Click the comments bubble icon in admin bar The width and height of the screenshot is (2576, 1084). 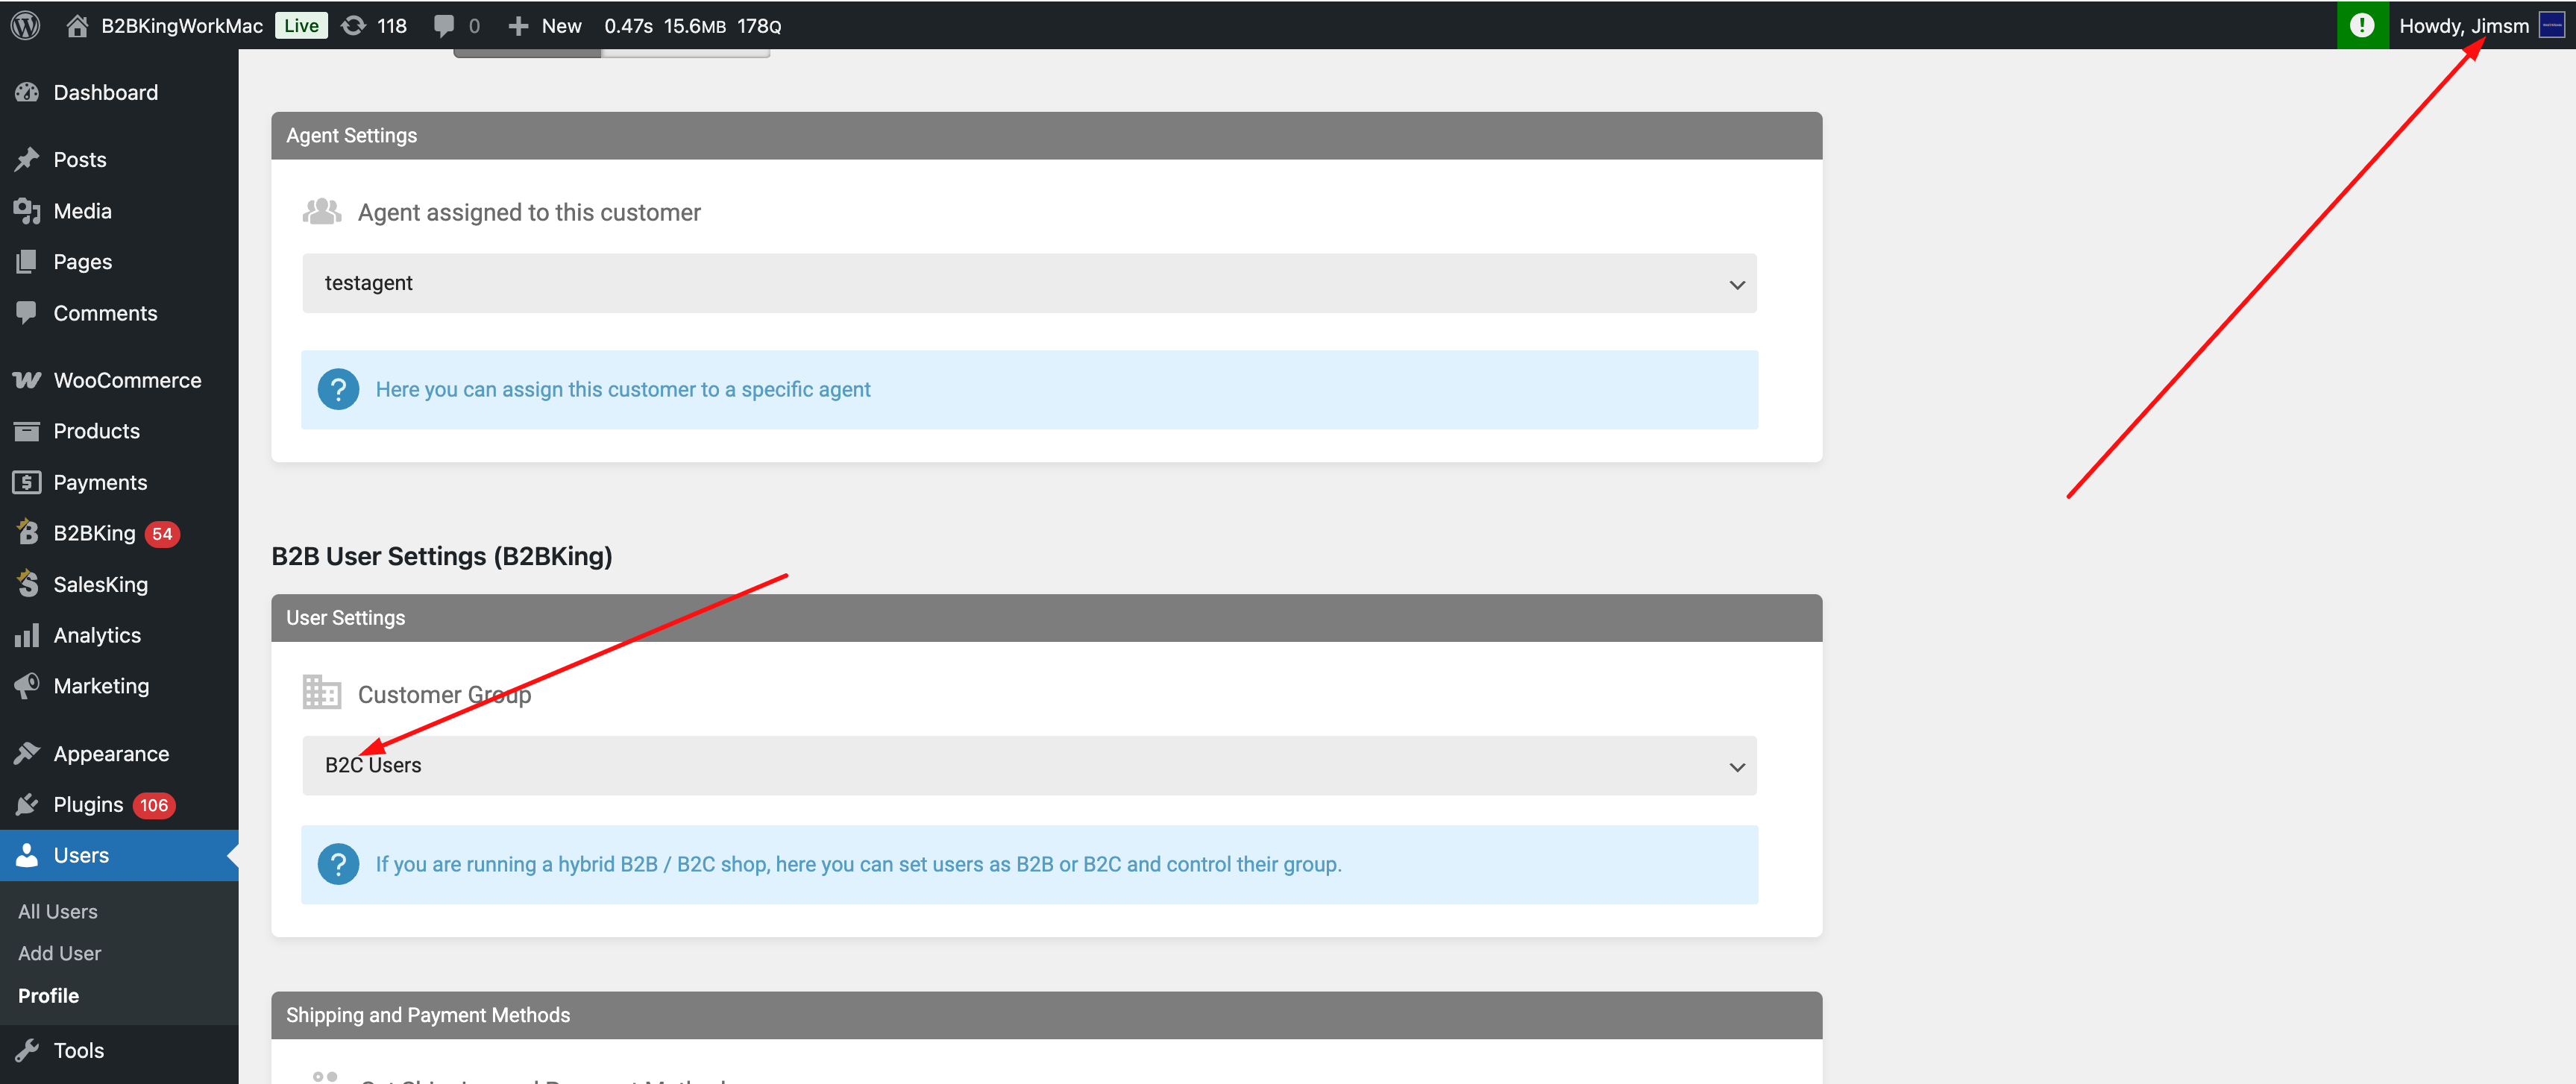point(444,26)
